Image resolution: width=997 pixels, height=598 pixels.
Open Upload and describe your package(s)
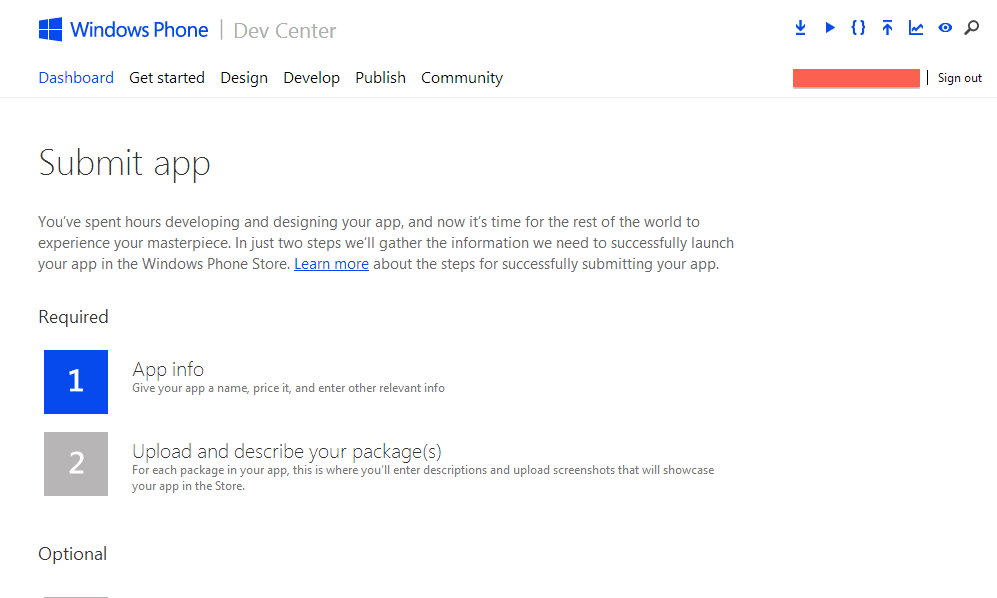click(x=287, y=451)
